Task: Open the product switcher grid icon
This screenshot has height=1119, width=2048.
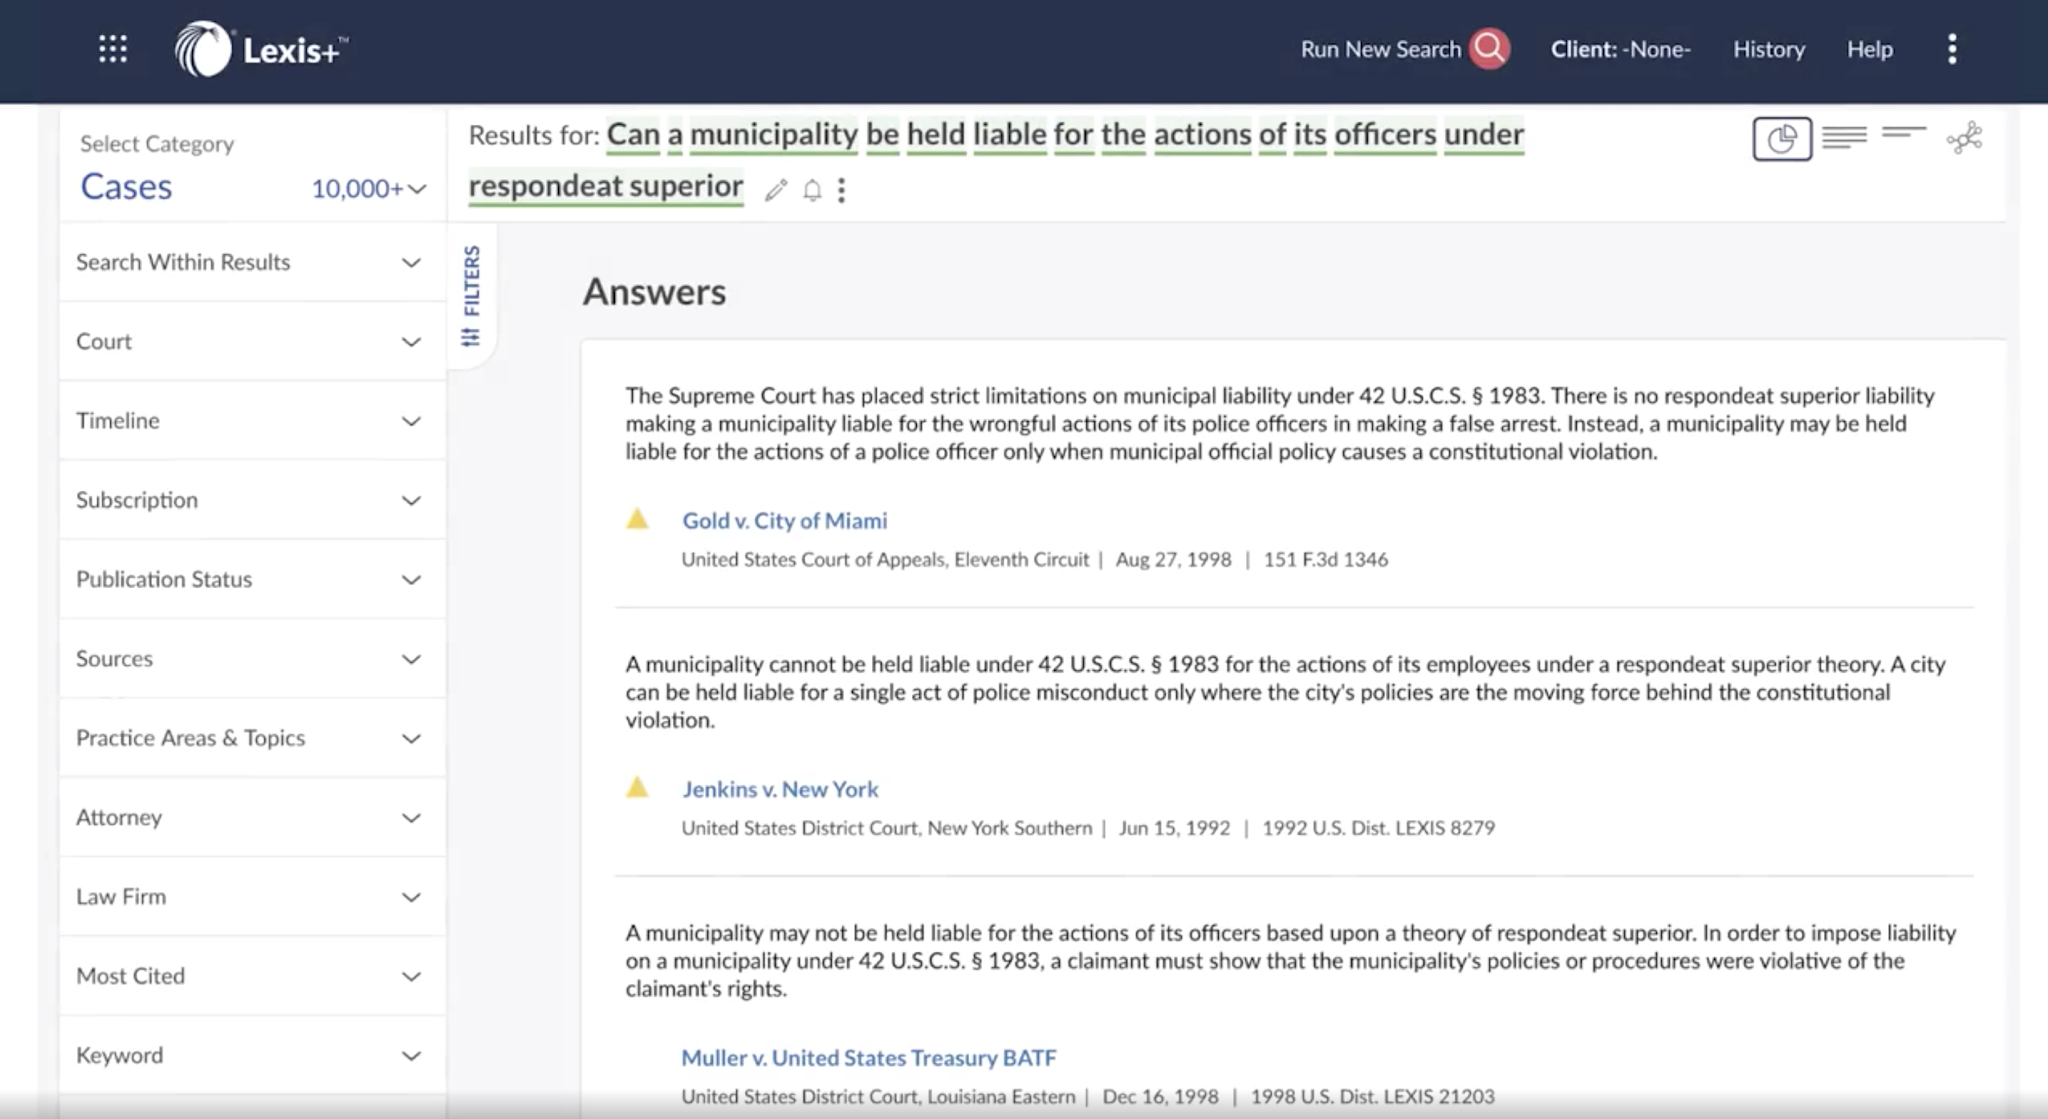Action: pos(113,49)
